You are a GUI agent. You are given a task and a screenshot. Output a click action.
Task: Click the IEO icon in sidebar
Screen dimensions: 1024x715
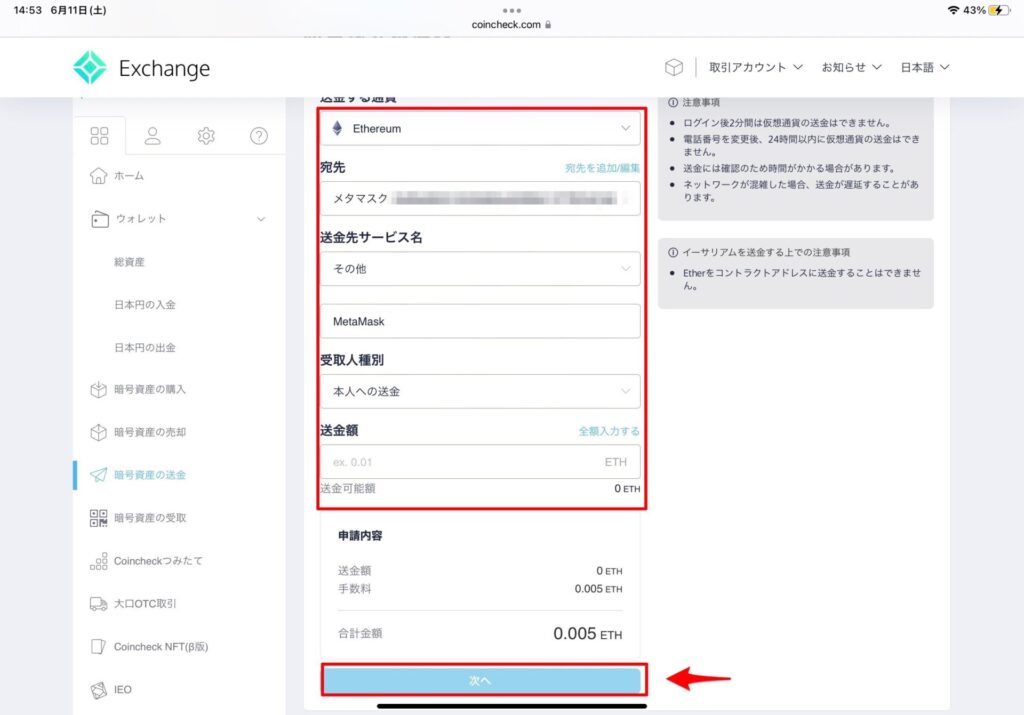pyautogui.click(x=99, y=690)
